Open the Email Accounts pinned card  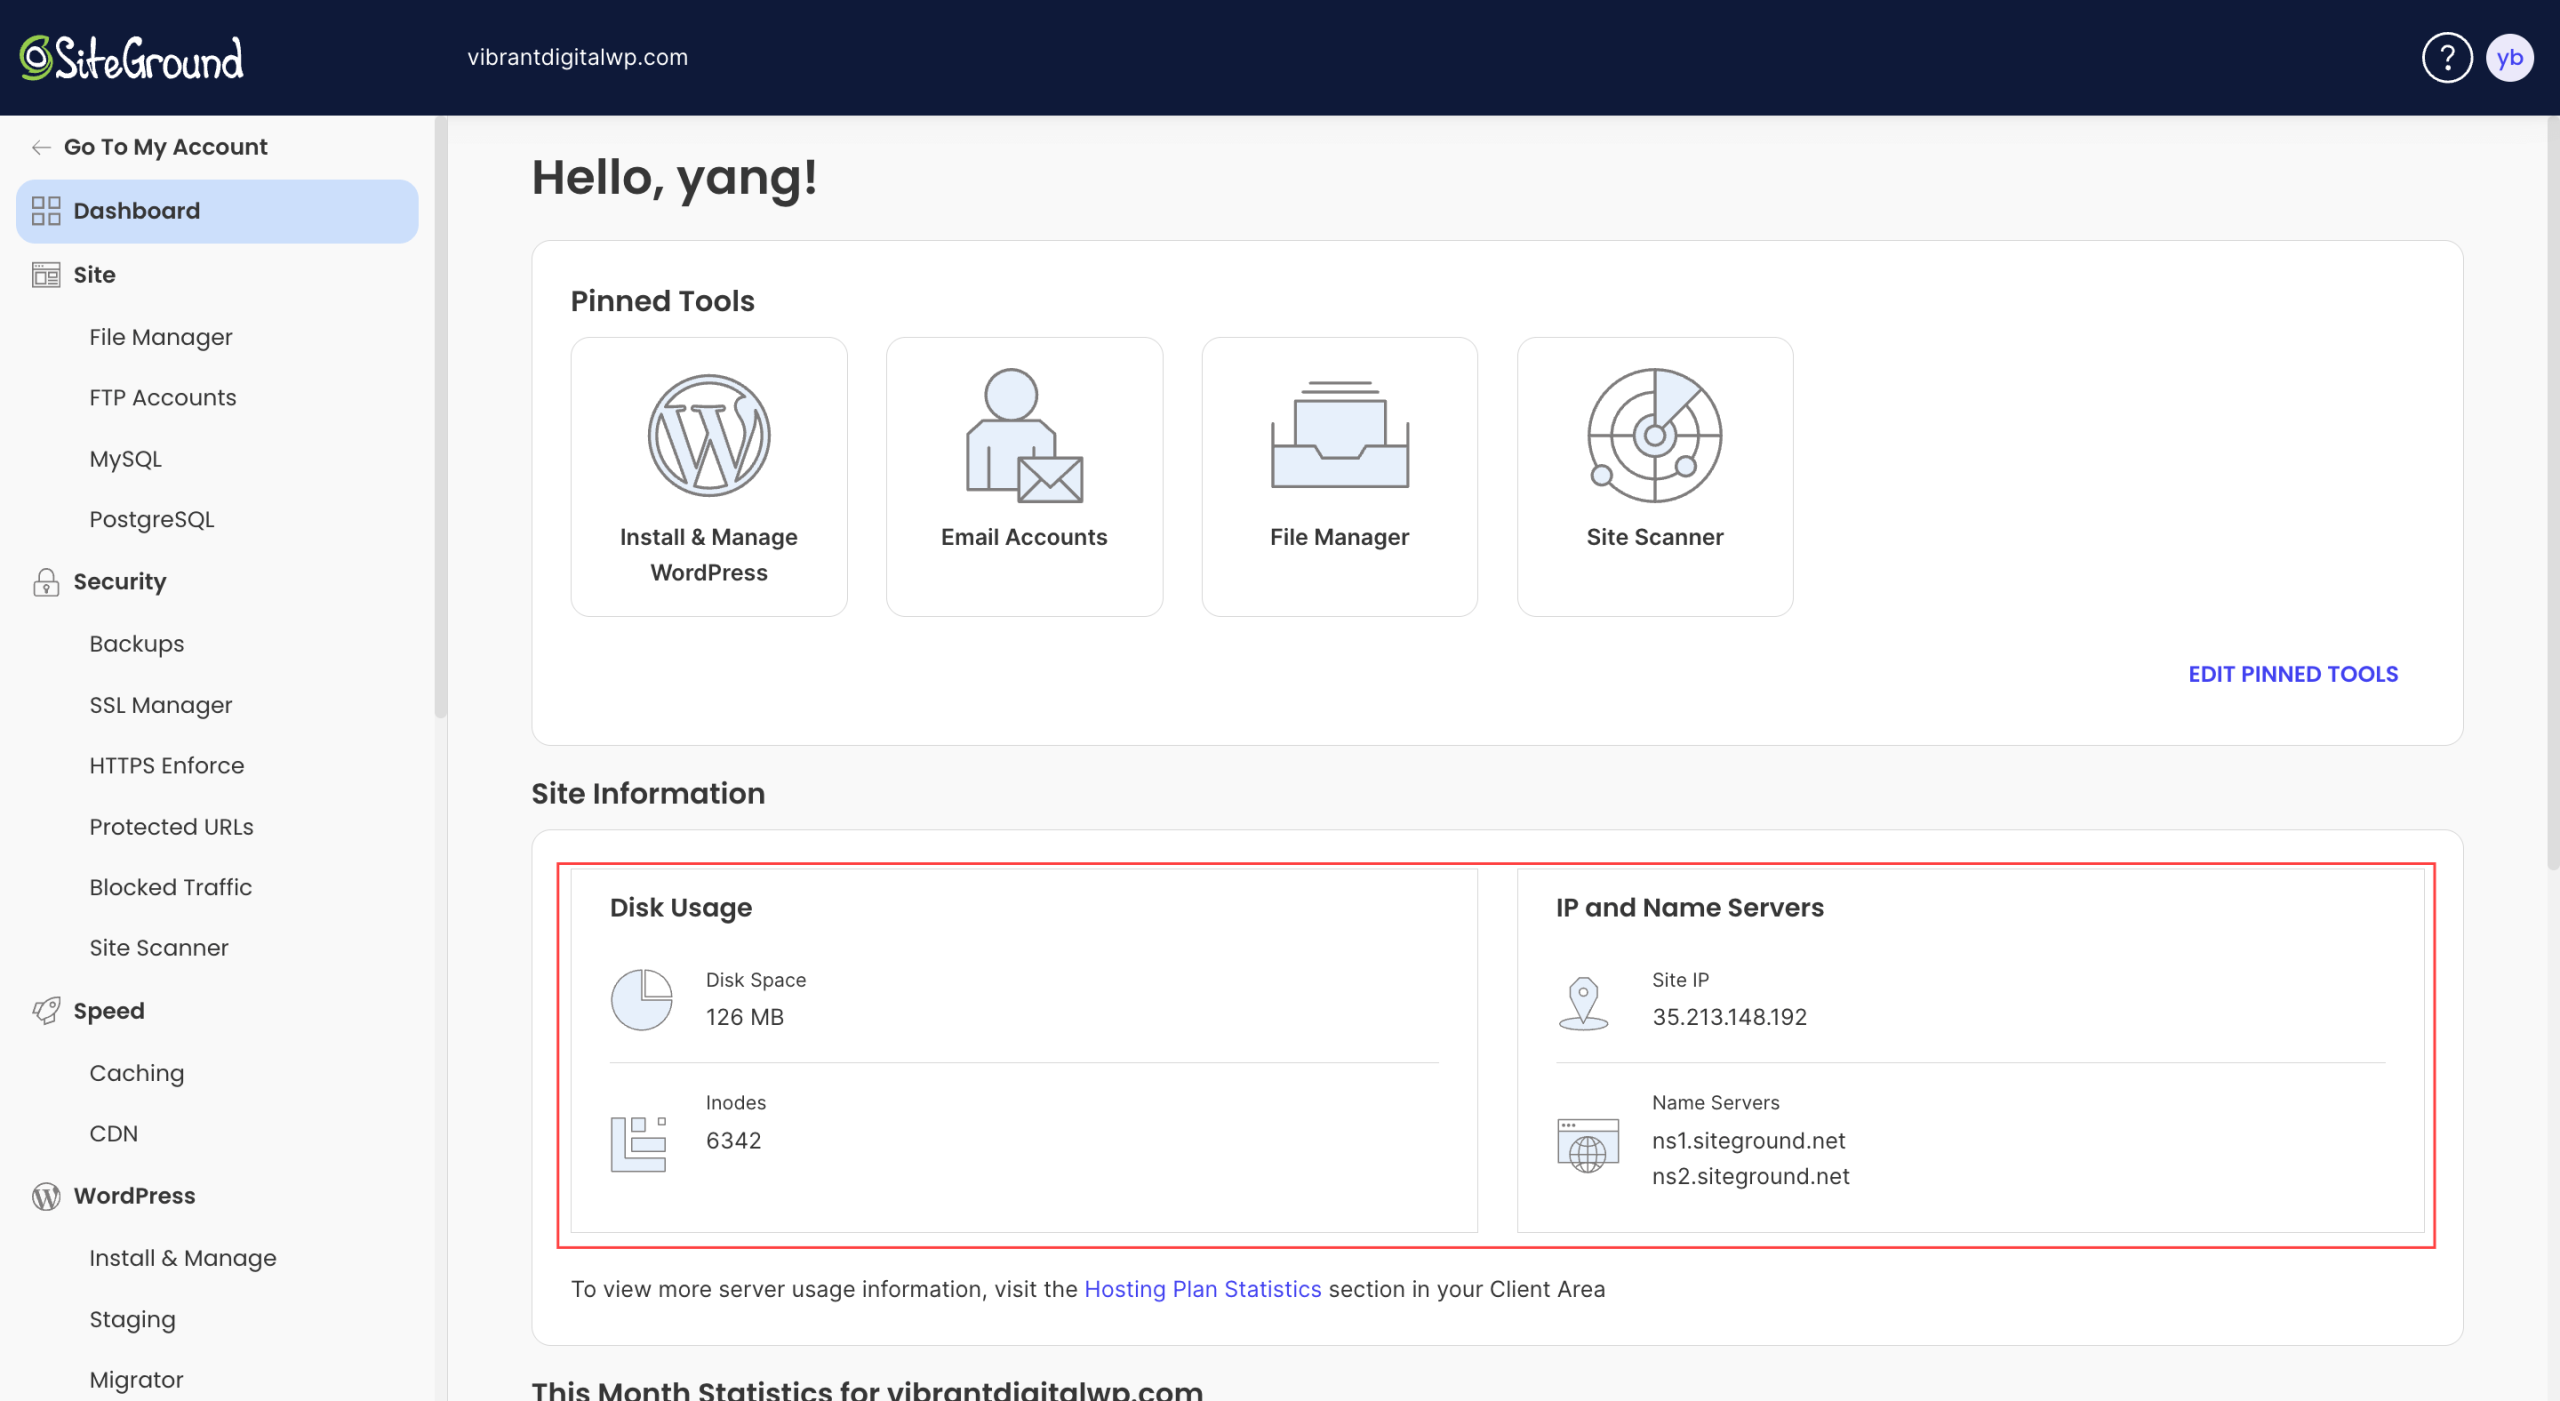[x=1024, y=477]
